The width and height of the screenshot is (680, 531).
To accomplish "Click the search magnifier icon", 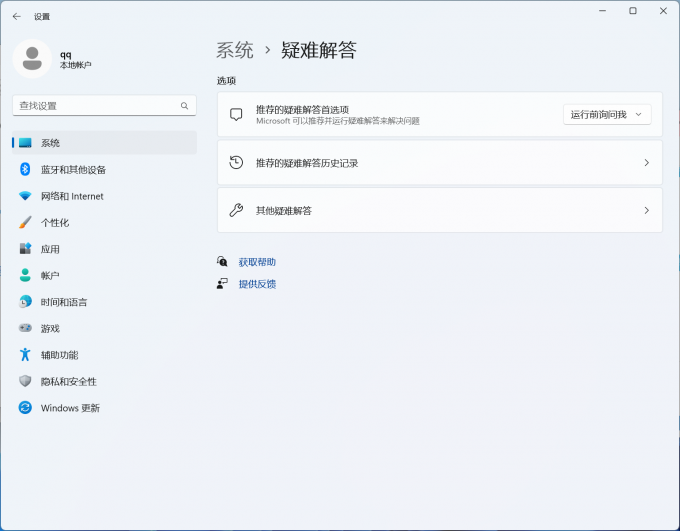I will [x=184, y=106].
